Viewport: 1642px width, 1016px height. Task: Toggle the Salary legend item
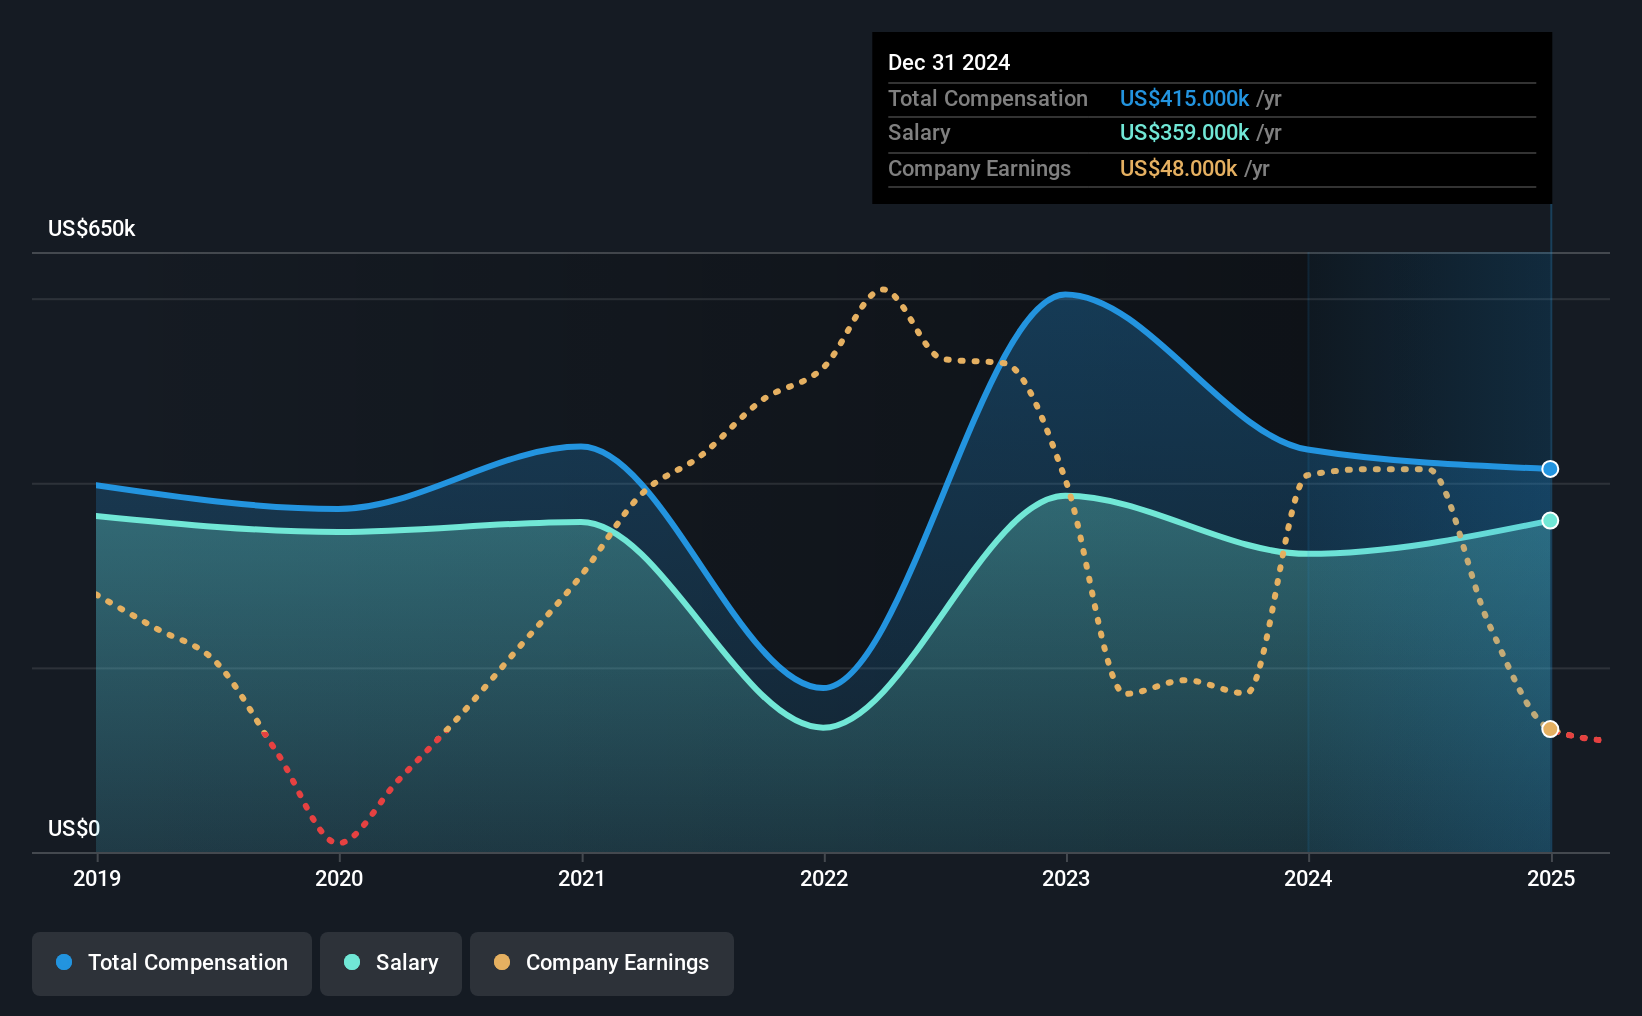pos(391,963)
